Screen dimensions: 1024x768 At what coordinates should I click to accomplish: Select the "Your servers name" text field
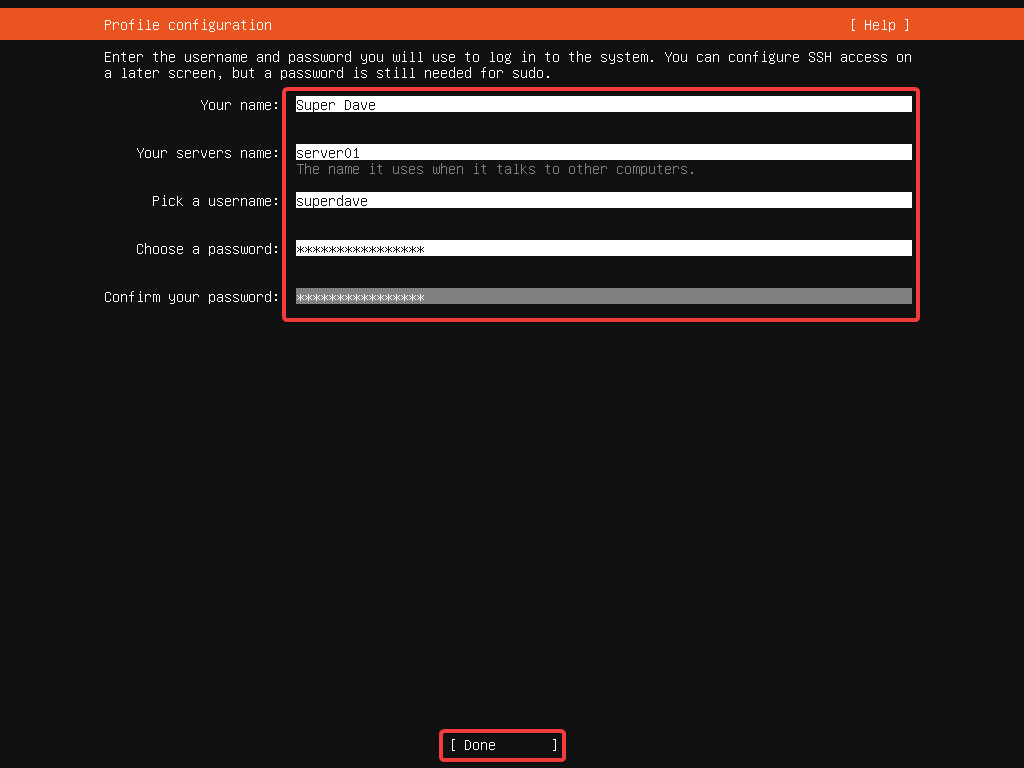coord(600,152)
